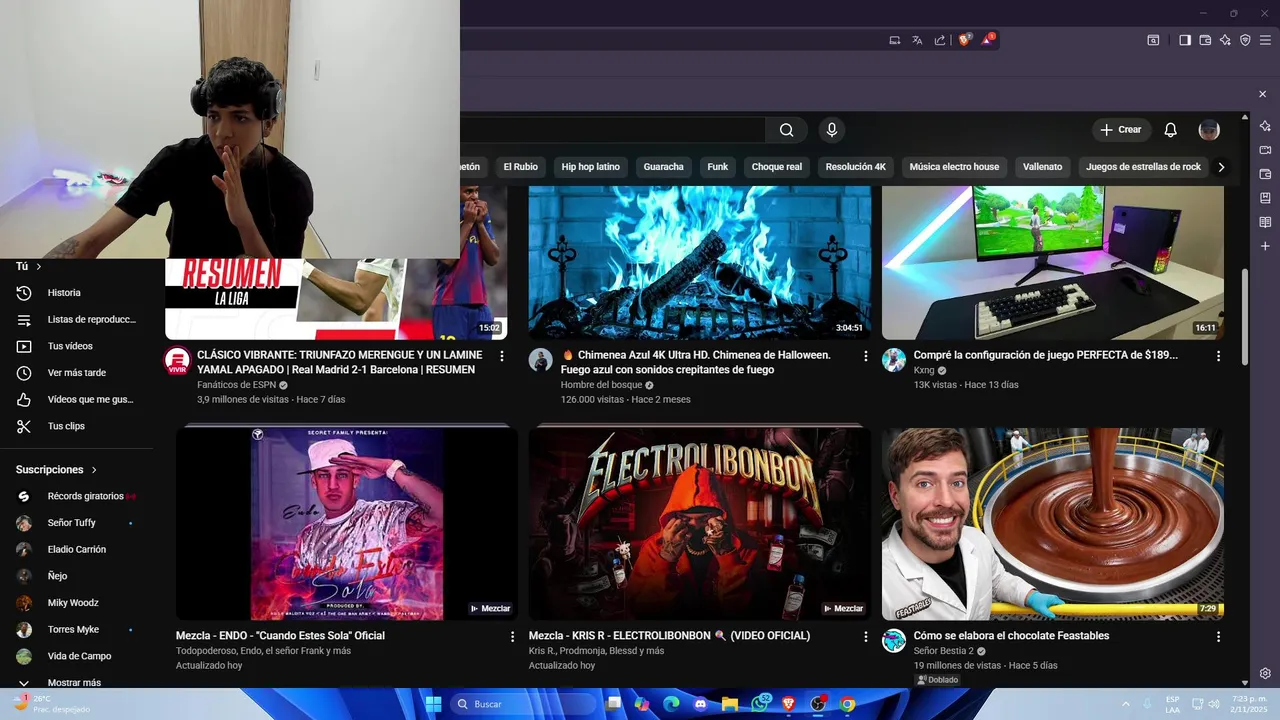Show more filter chips with right arrow
This screenshot has width=1280, height=720.
(1220, 167)
